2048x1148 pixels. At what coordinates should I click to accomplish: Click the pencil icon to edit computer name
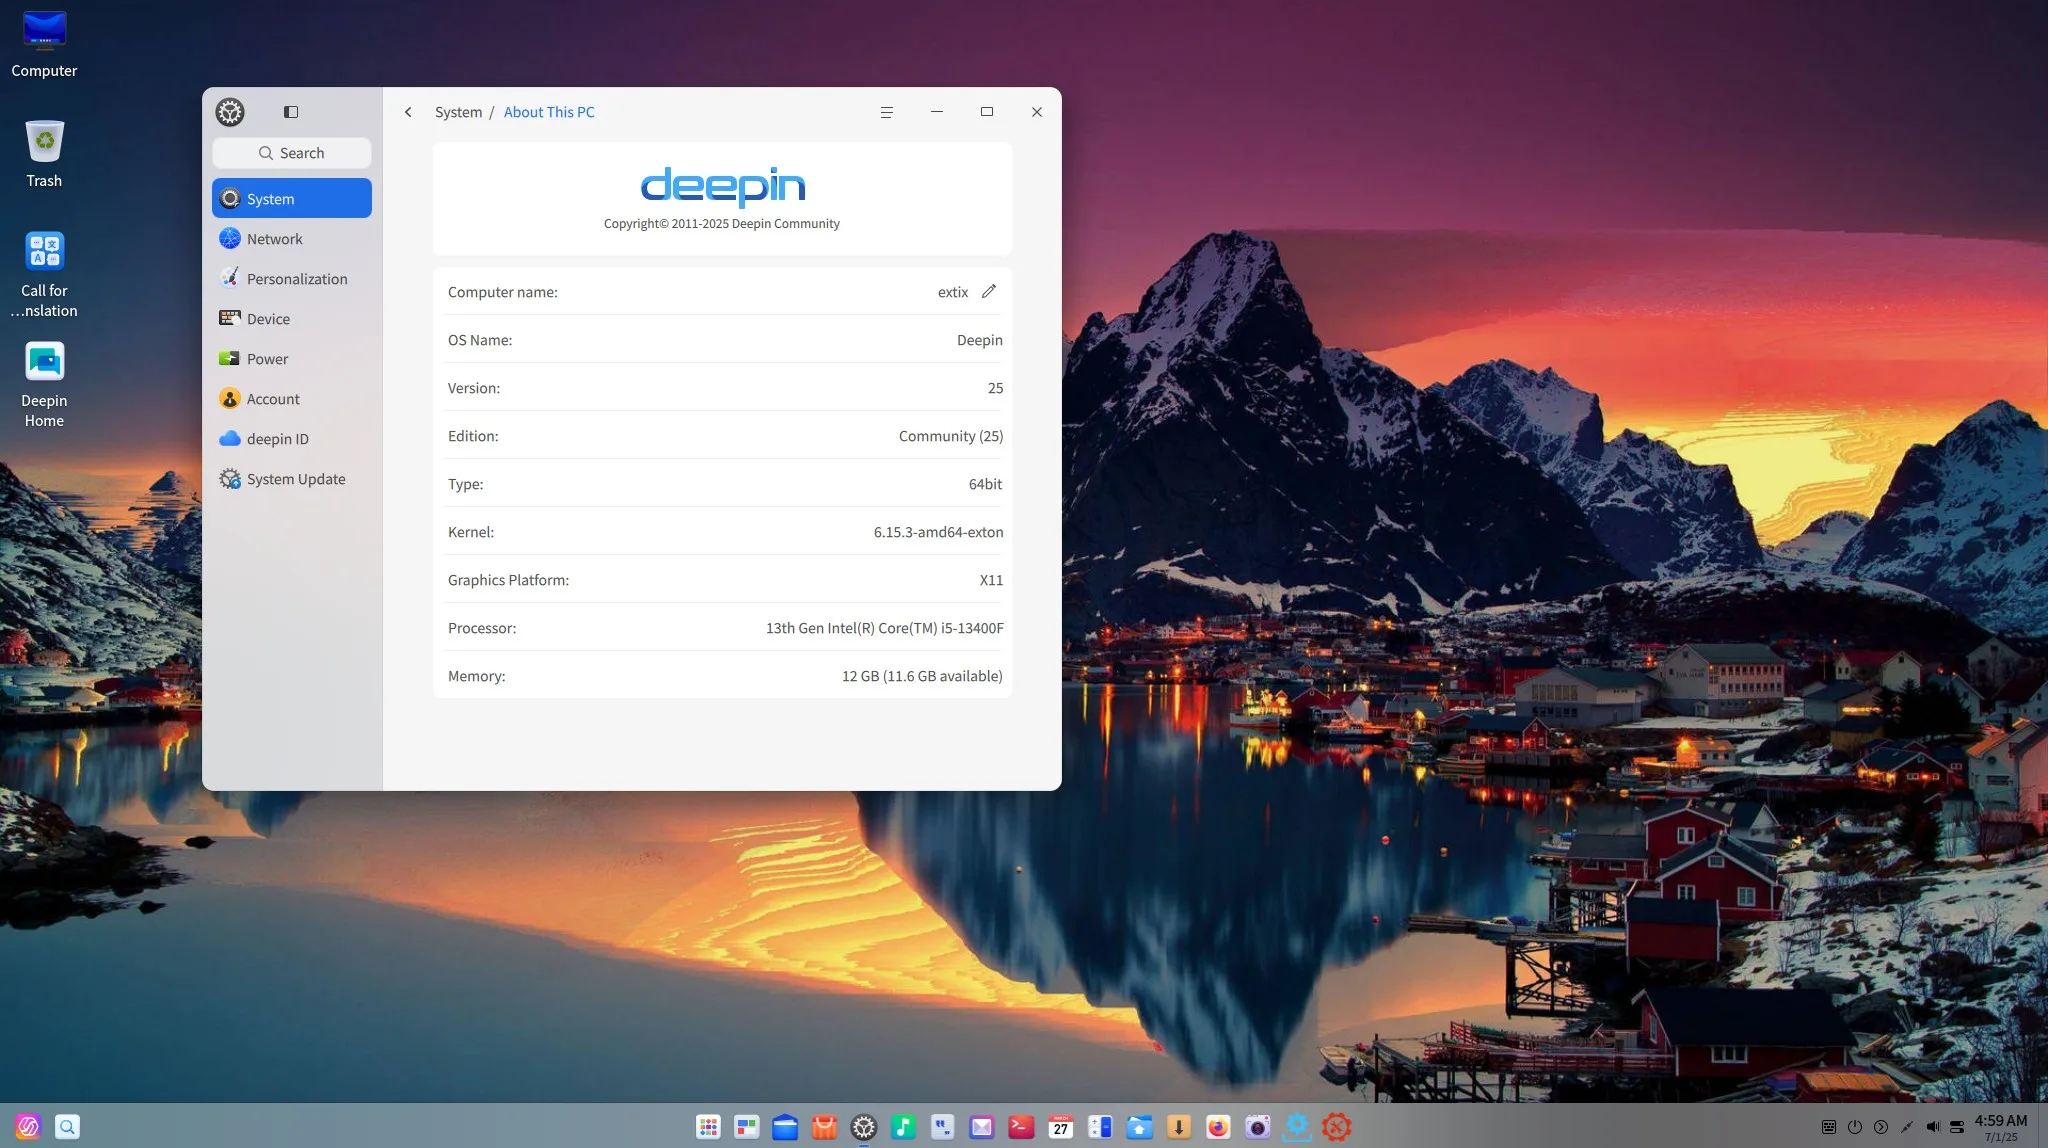tap(989, 291)
